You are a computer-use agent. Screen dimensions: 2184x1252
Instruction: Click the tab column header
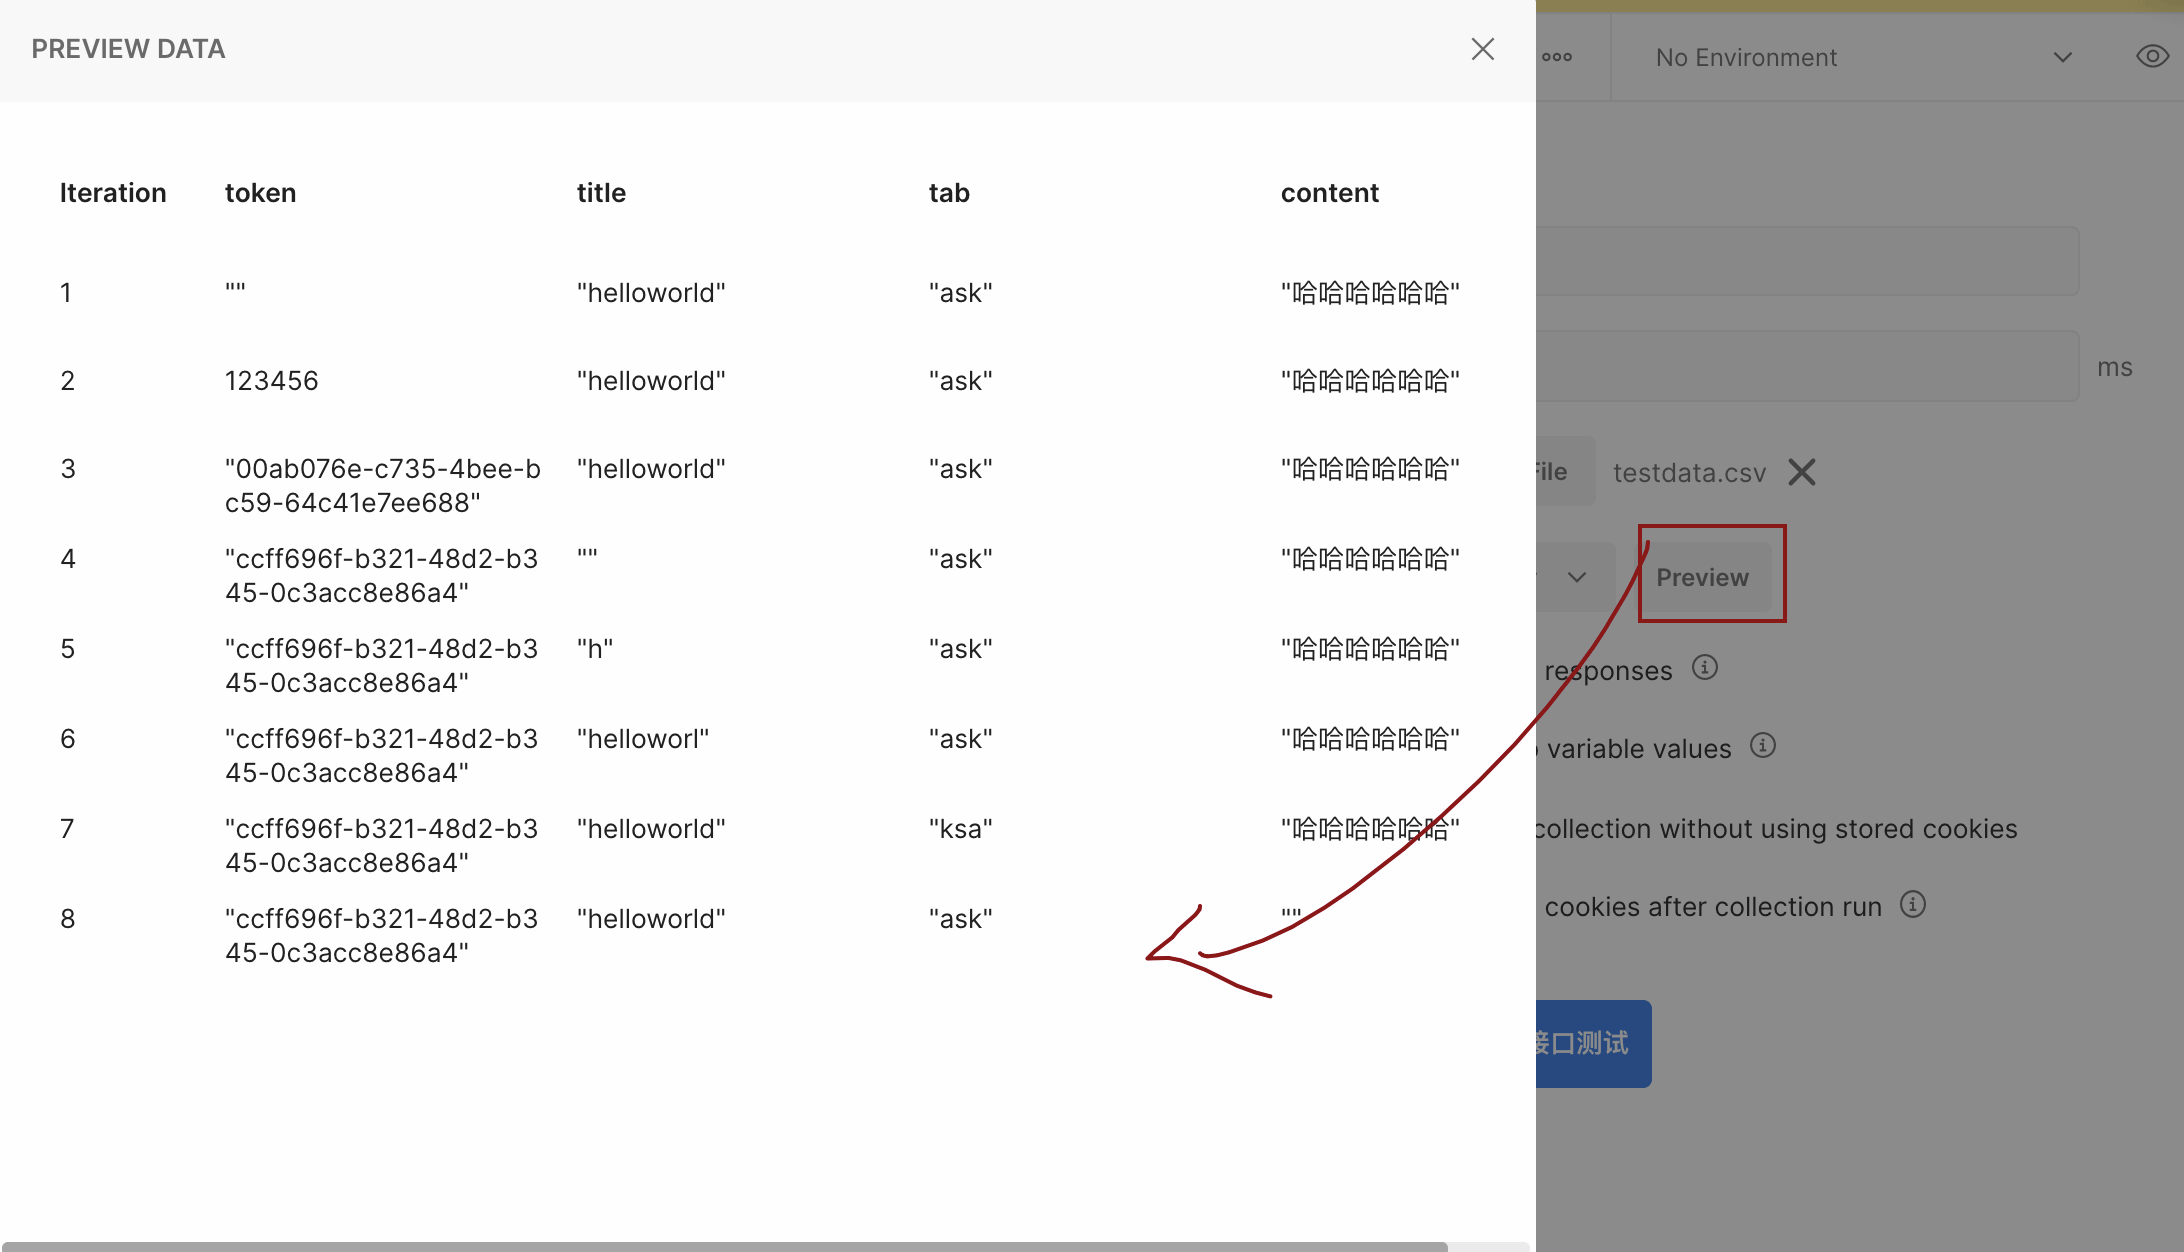tap(949, 193)
